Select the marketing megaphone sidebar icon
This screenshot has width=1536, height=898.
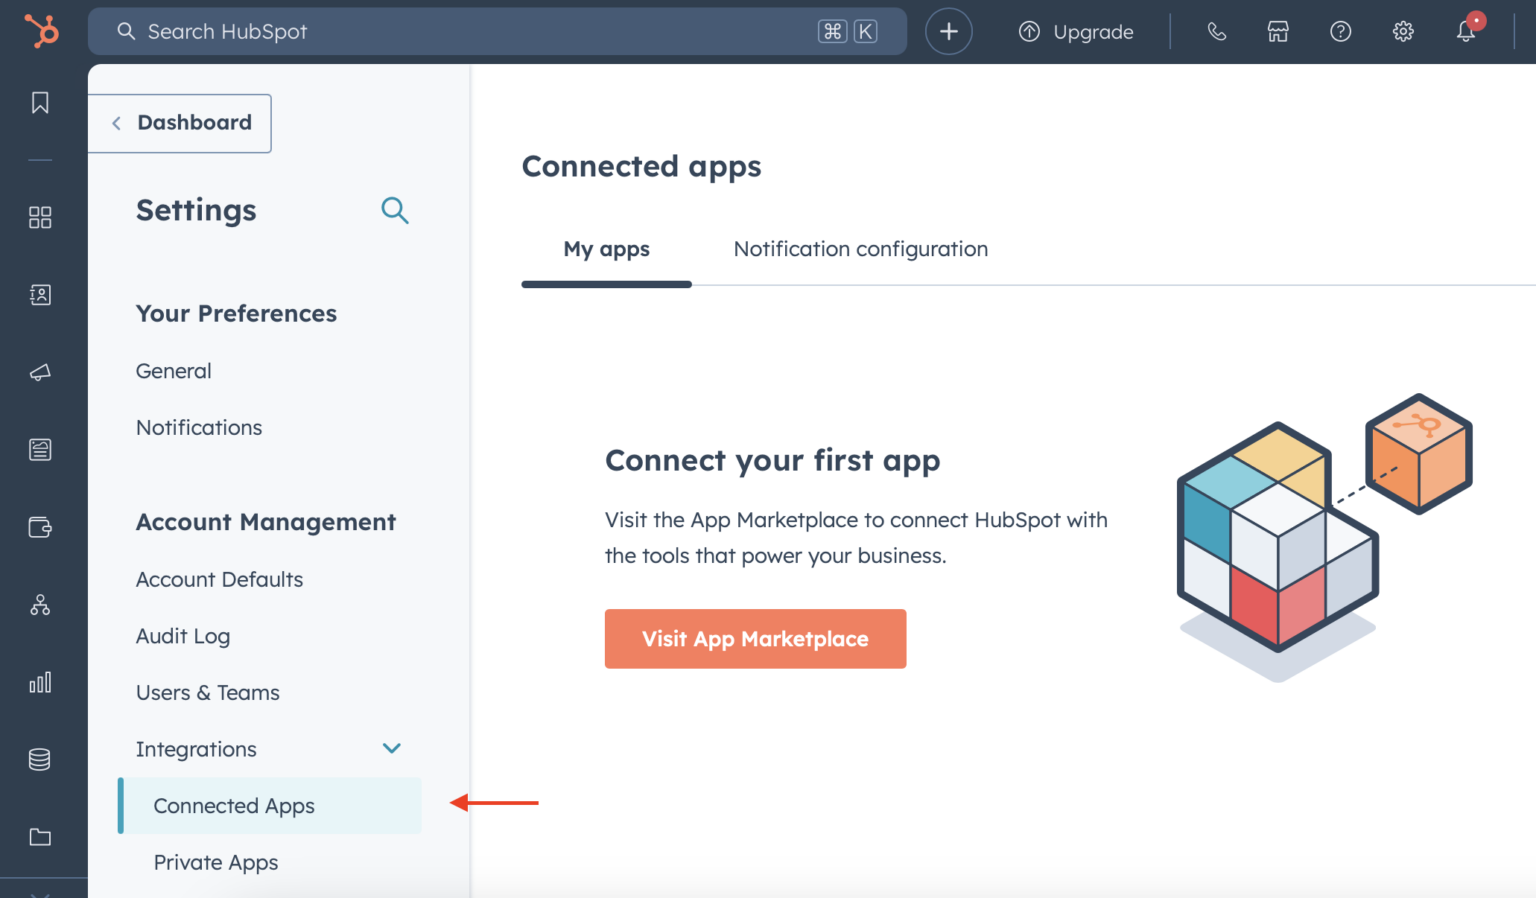pos(40,372)
